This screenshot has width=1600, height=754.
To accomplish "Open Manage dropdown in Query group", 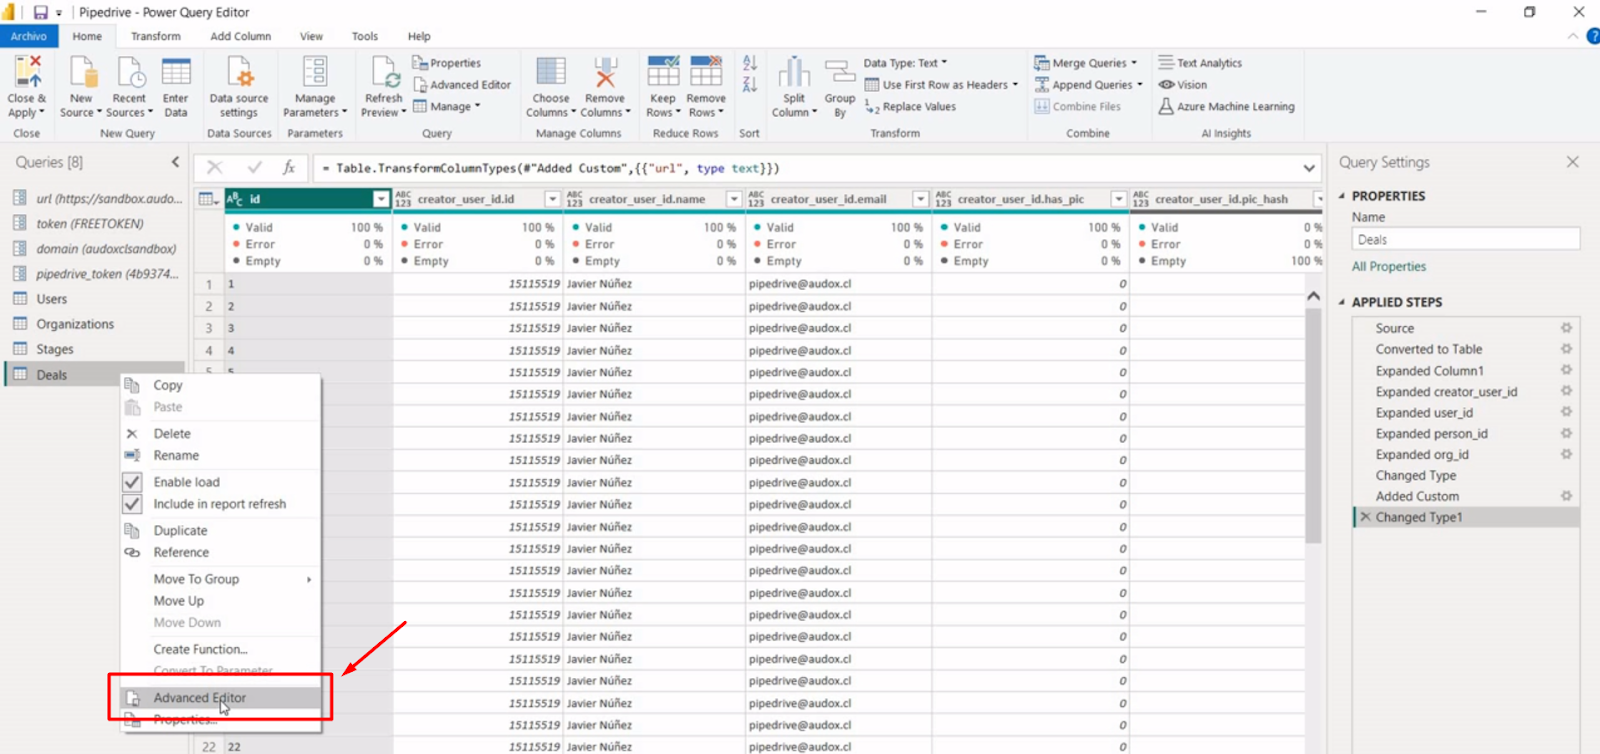I will pos(447,107).
